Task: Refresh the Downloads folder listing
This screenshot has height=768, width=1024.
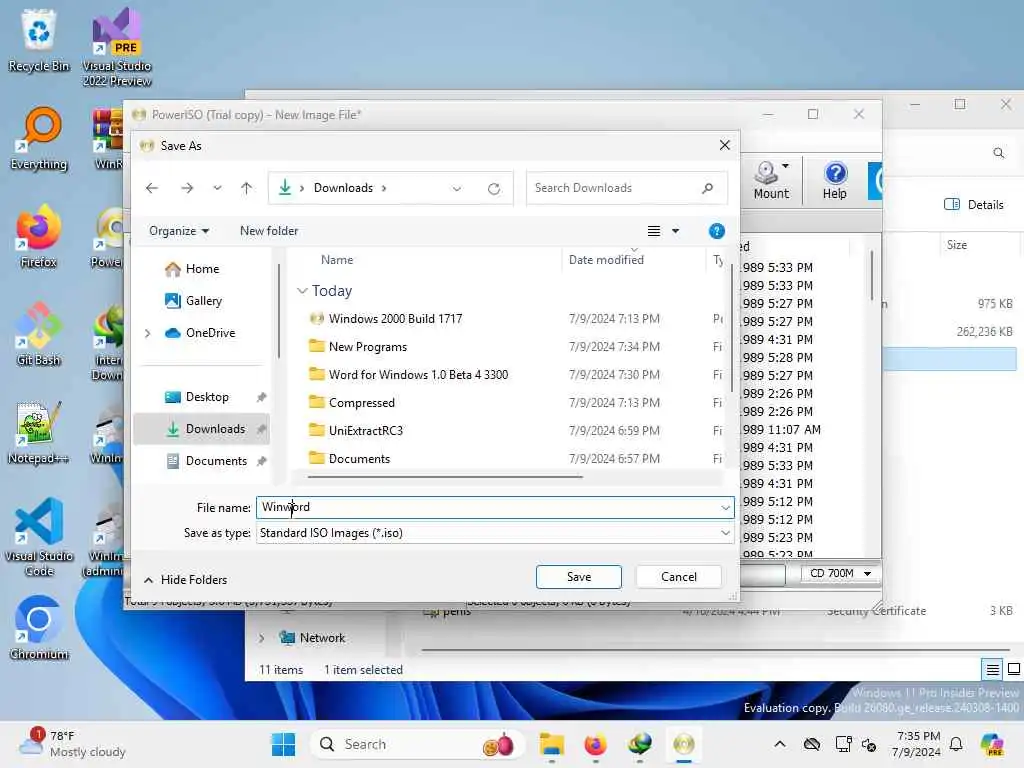Action: 494,189
